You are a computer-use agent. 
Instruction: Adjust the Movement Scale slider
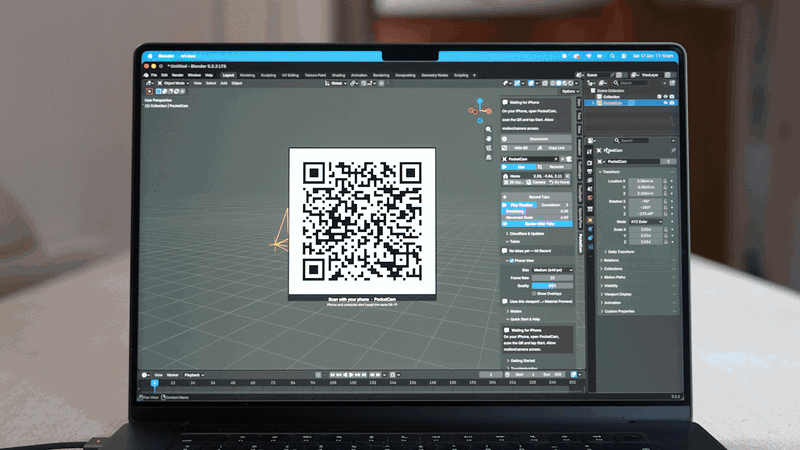click(536, 217)
